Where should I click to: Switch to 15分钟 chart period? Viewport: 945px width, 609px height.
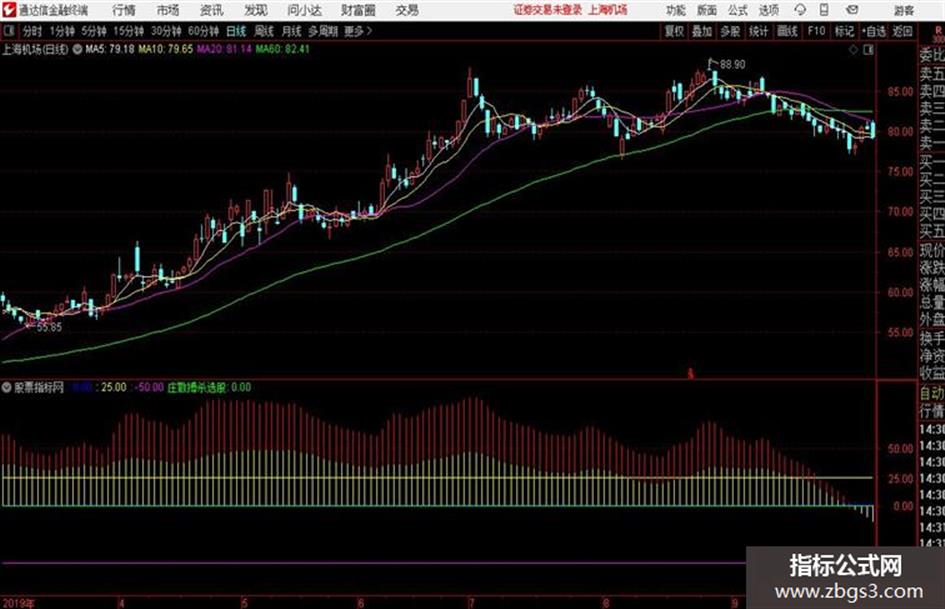click(129, 31)
